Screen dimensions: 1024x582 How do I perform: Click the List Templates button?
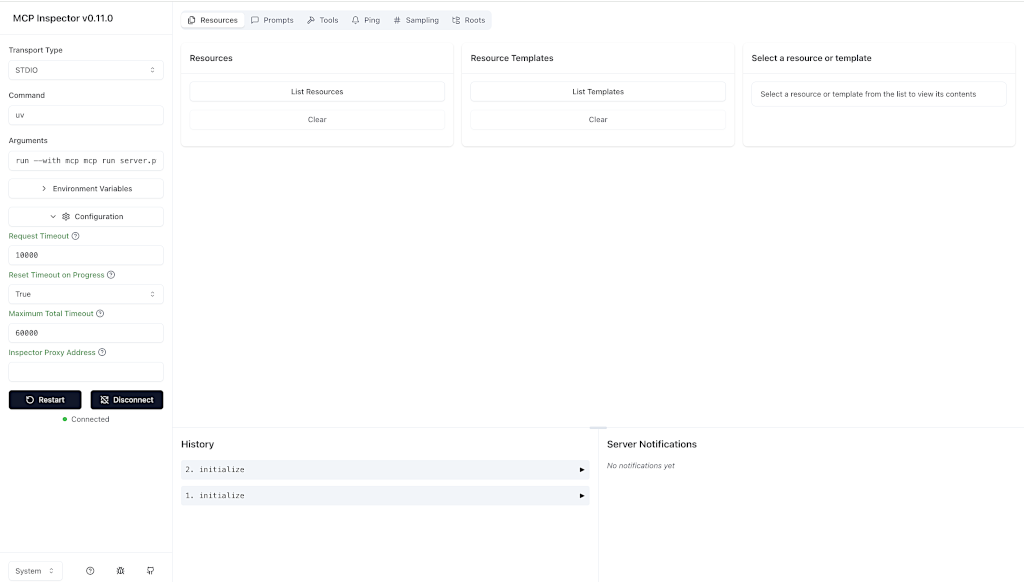598,91
